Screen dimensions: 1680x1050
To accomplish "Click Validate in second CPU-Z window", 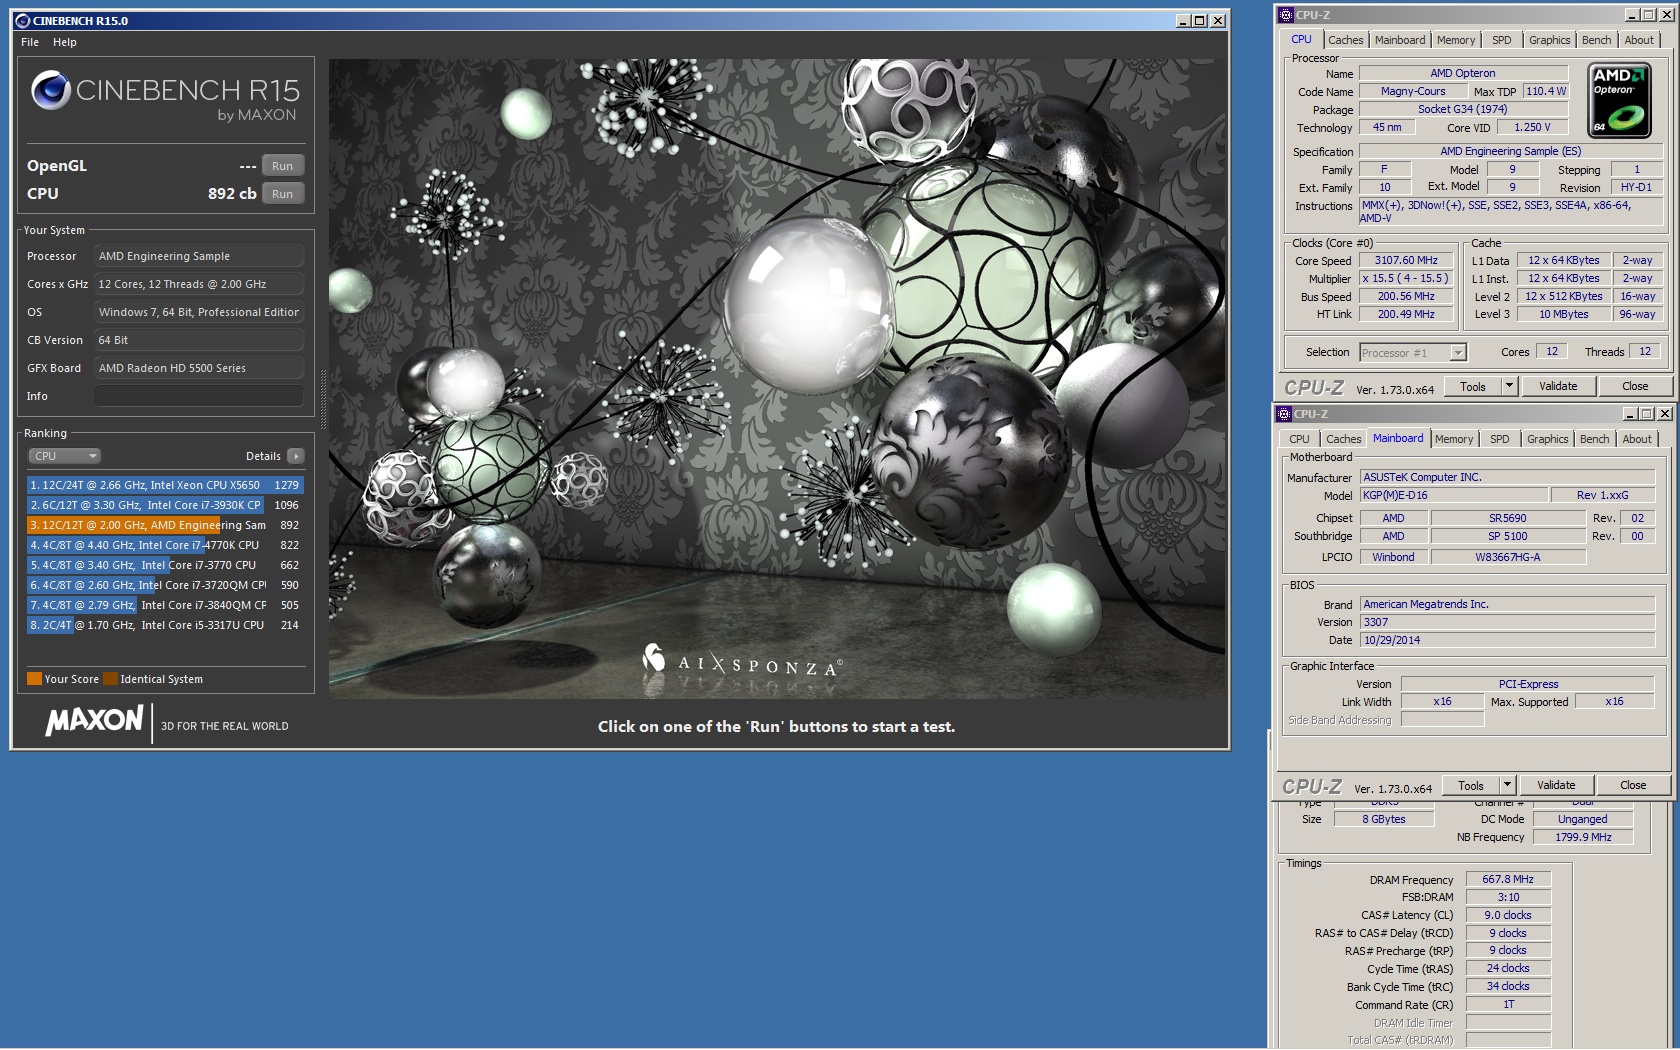I will click(x=1556, y=786).
